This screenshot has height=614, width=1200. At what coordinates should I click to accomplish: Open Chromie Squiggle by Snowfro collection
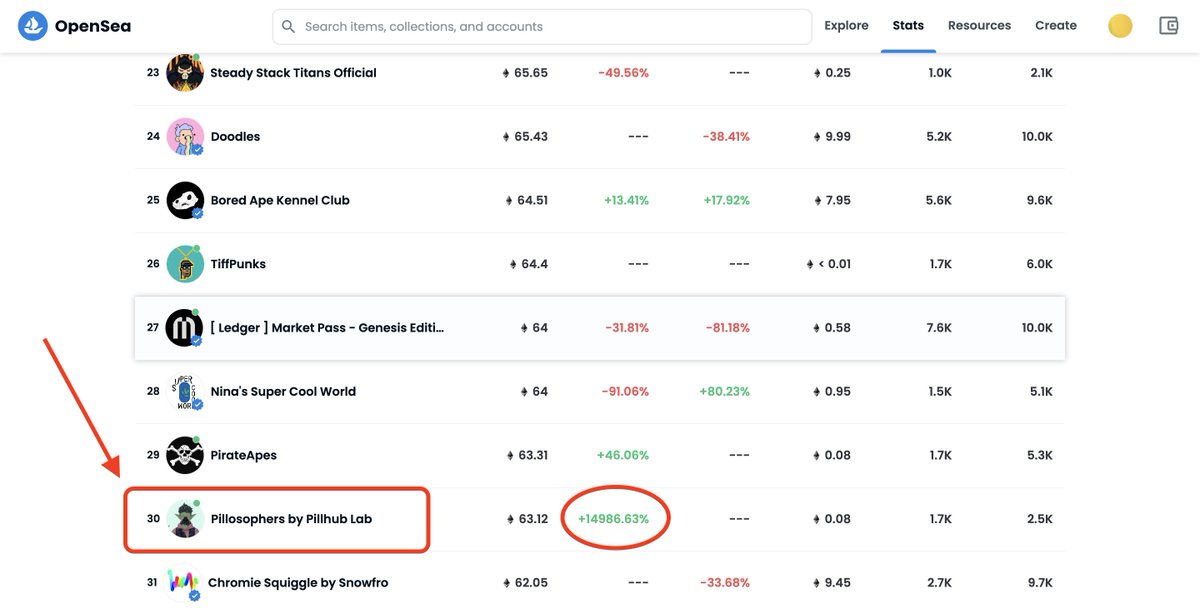[x=298, y=583]
